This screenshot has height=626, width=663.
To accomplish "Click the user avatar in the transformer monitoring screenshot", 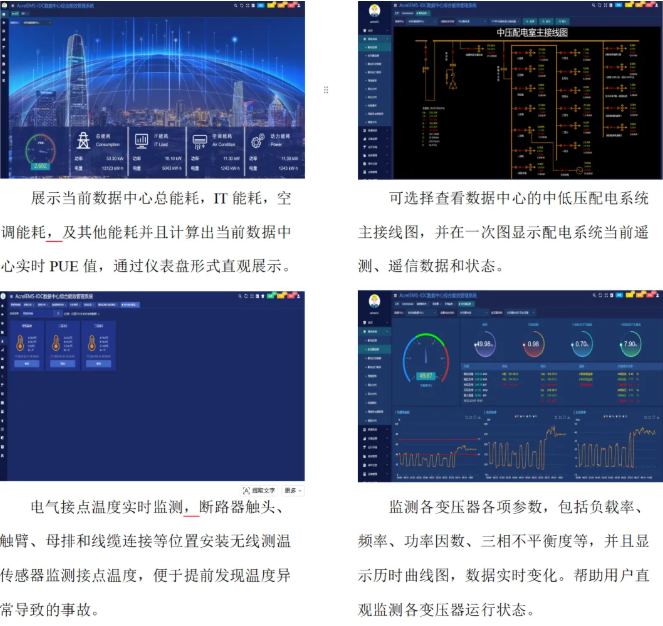I will (x=374, y=301).
